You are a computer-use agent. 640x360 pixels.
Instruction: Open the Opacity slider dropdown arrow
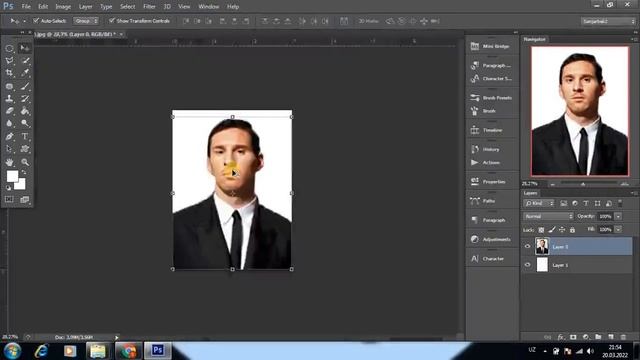point(618,216)
